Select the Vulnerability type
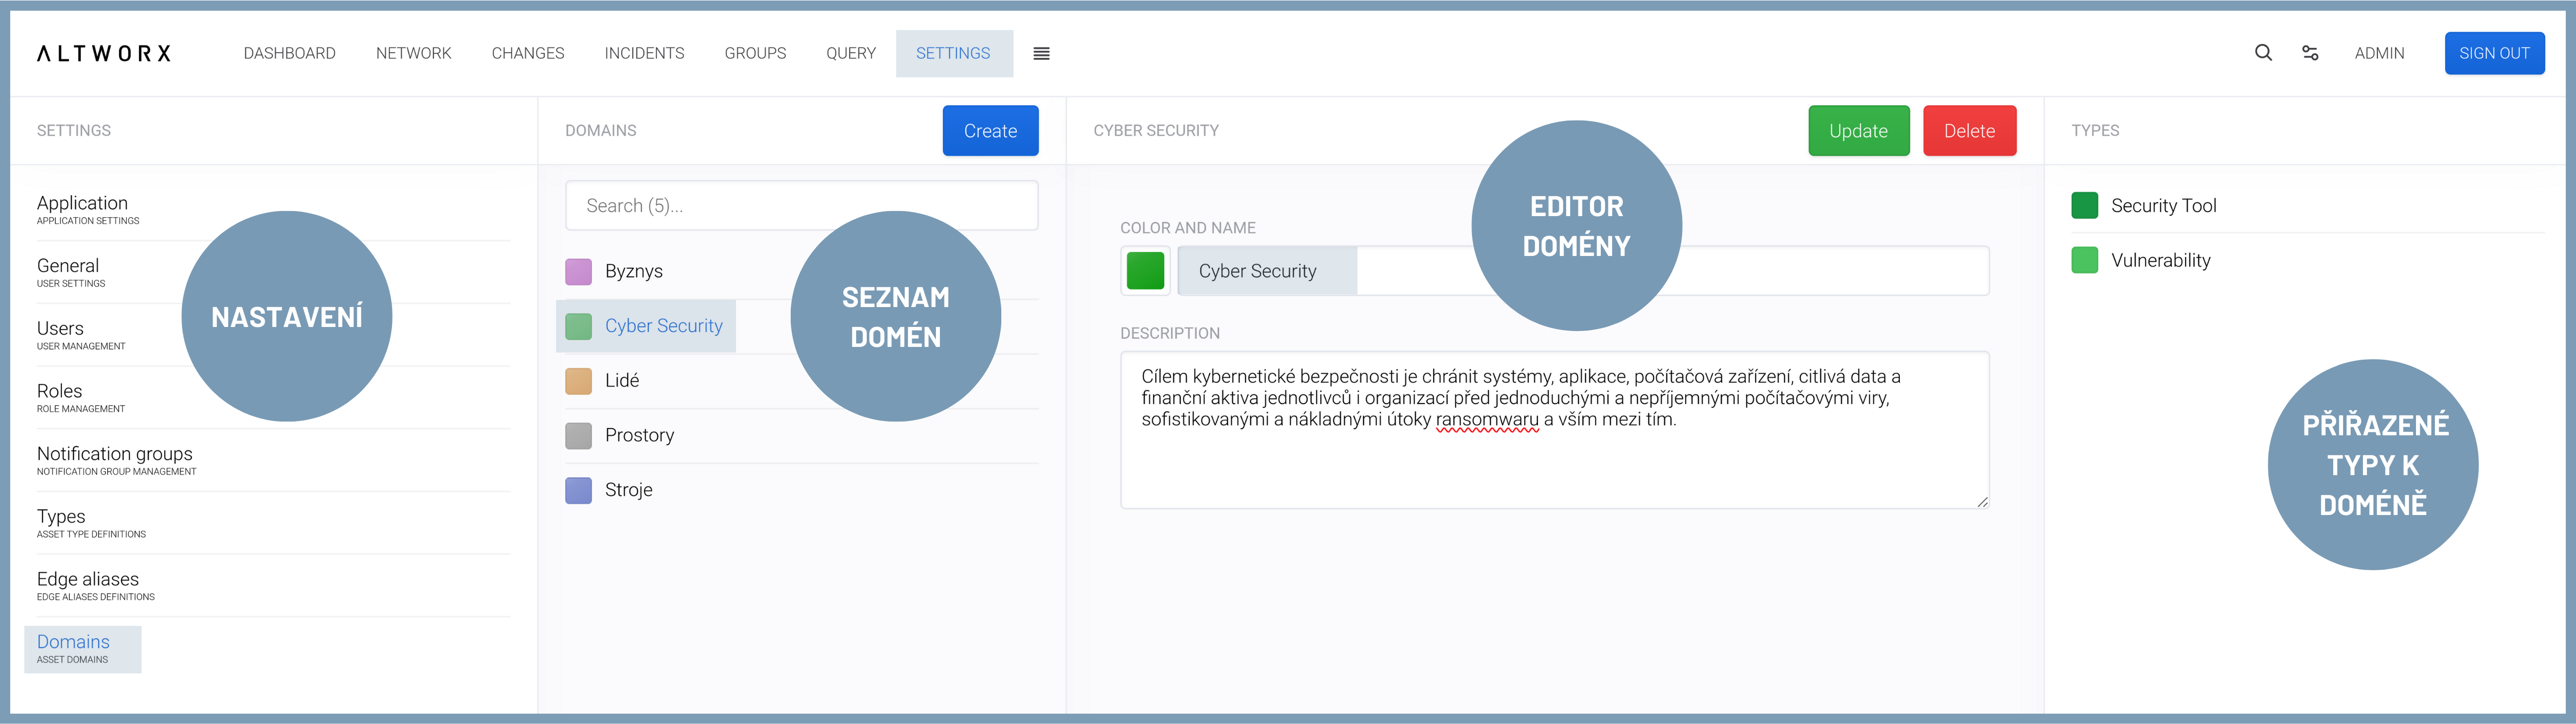The image size is (2576, 724). click(2160, 261)
